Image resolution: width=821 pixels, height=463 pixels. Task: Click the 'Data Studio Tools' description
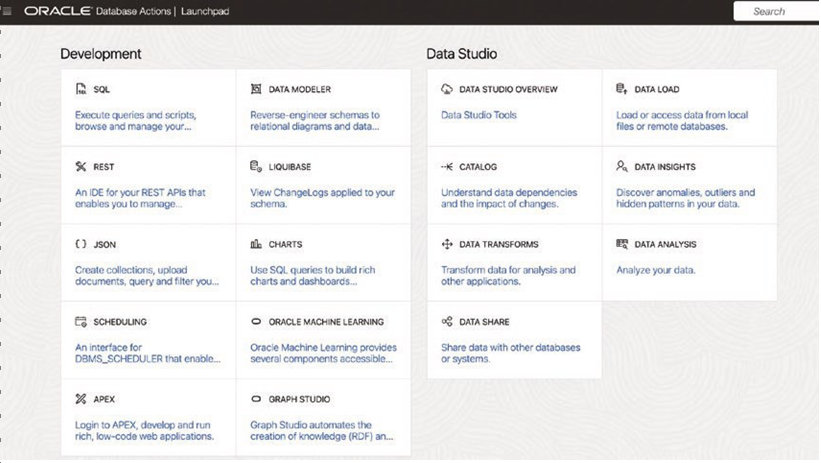pyautogui.click(x=479, y=115)
